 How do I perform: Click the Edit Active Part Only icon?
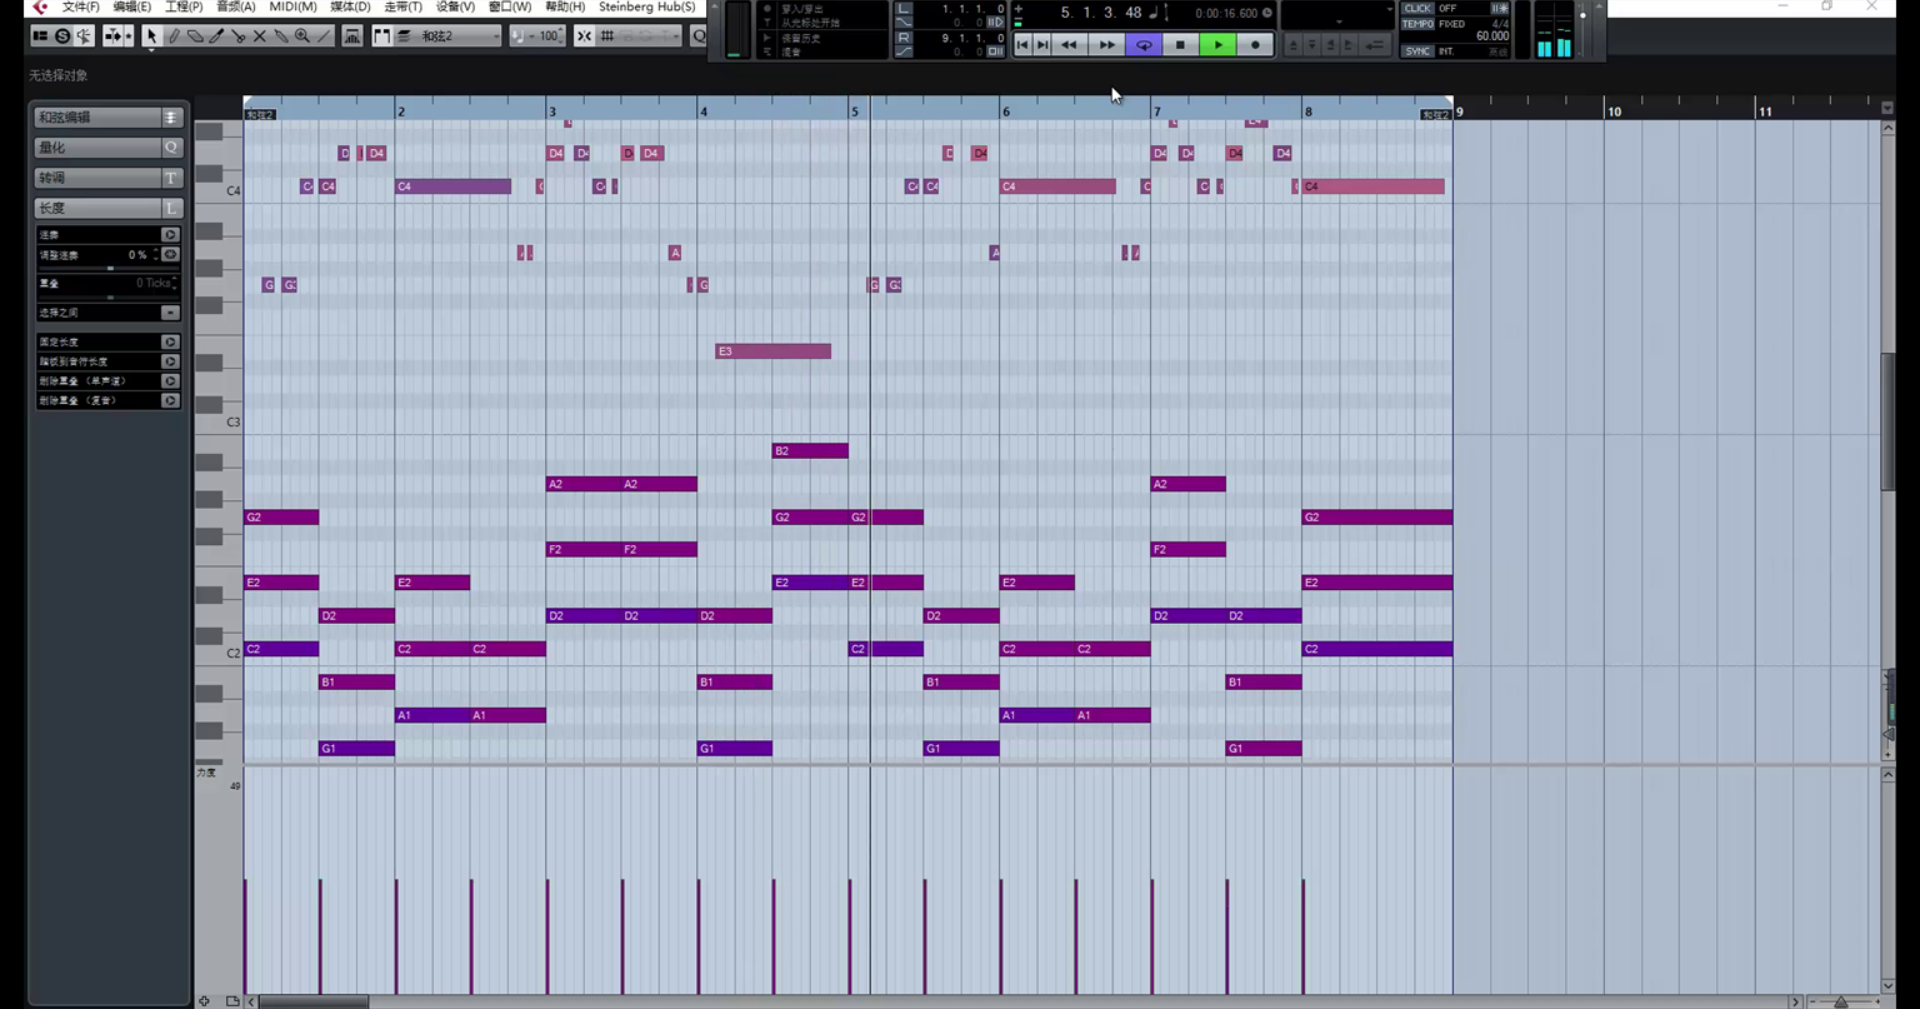(x=404, y=36)
